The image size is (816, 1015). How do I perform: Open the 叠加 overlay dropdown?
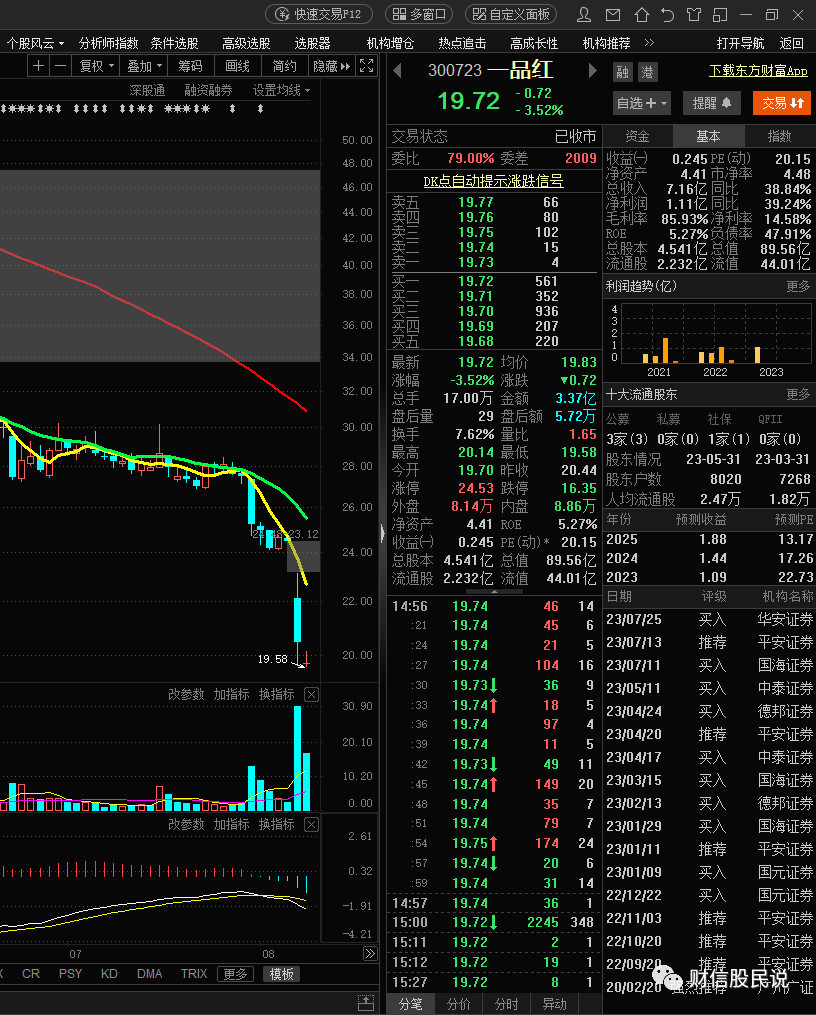[x=144, y=66]
